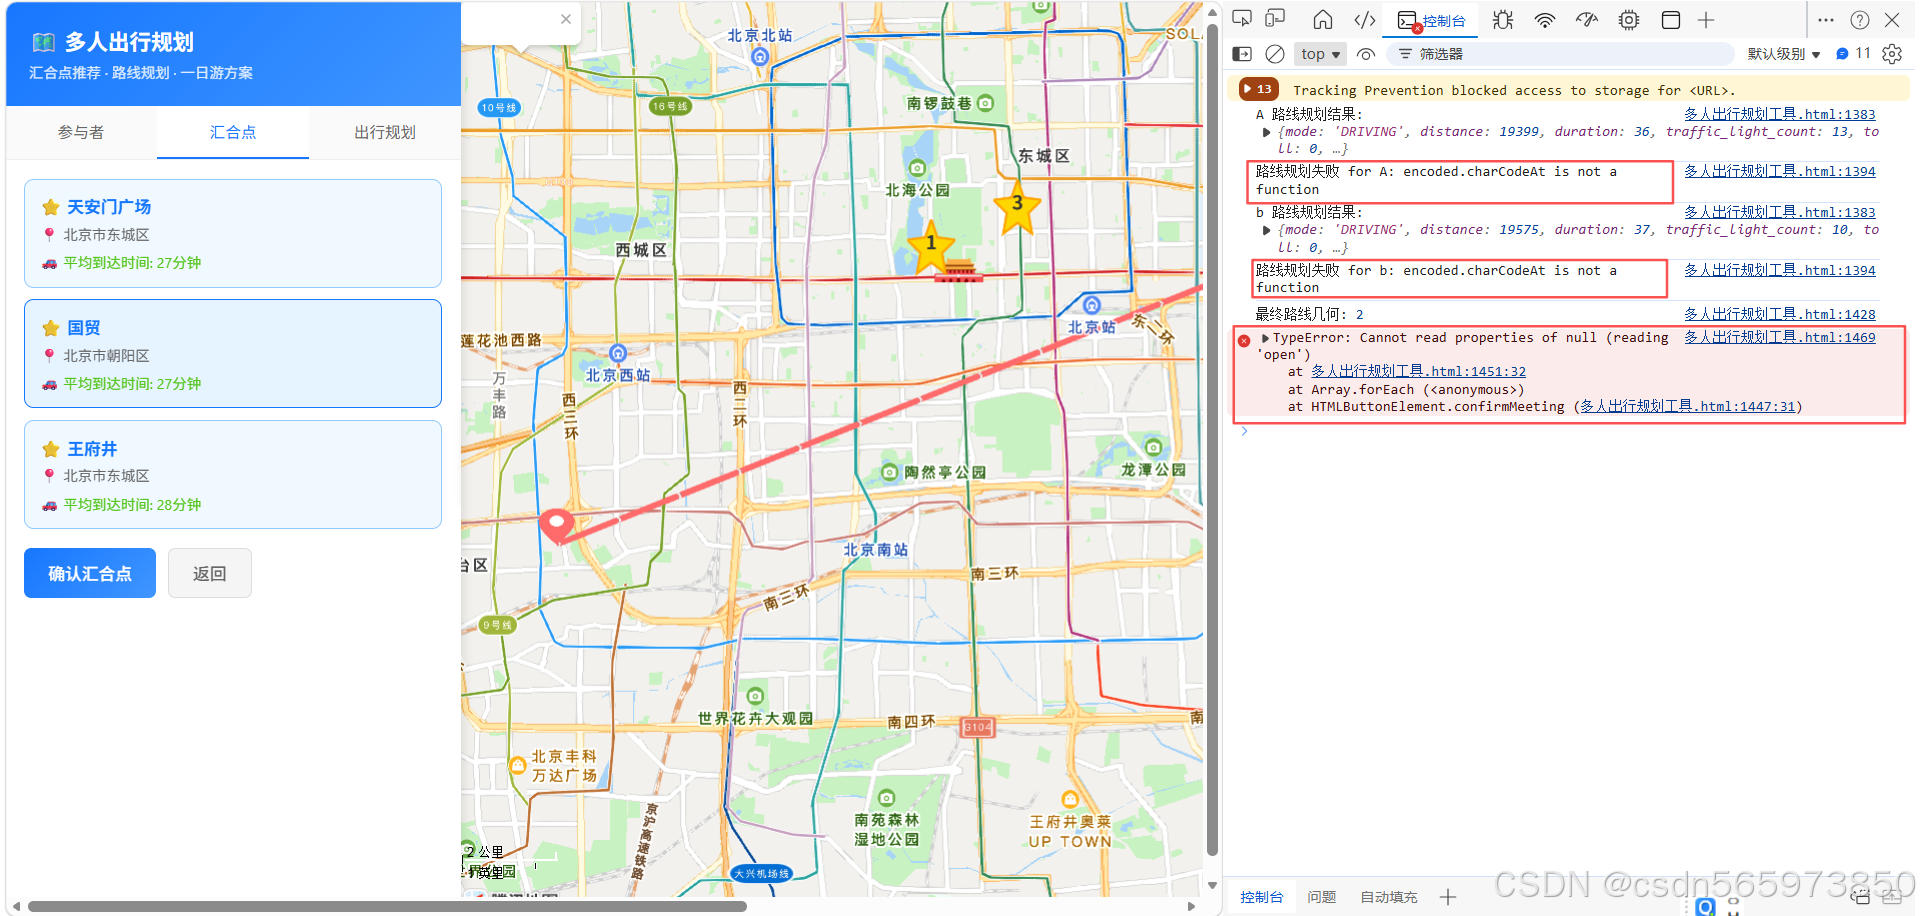Click the 北京西站 station icon on map

(x=618, y=352)
